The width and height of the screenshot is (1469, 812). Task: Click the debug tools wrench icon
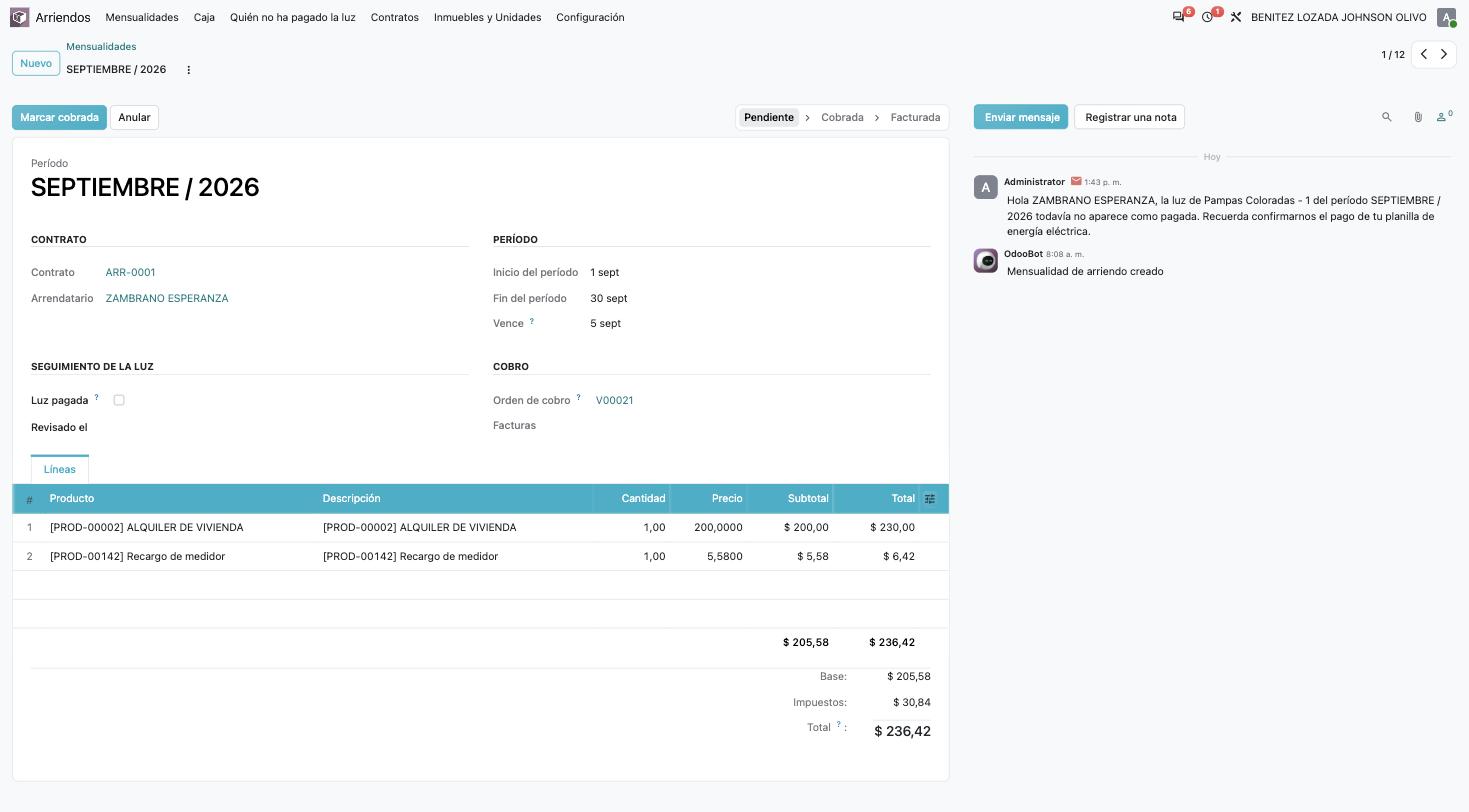tap(1236, 17)
